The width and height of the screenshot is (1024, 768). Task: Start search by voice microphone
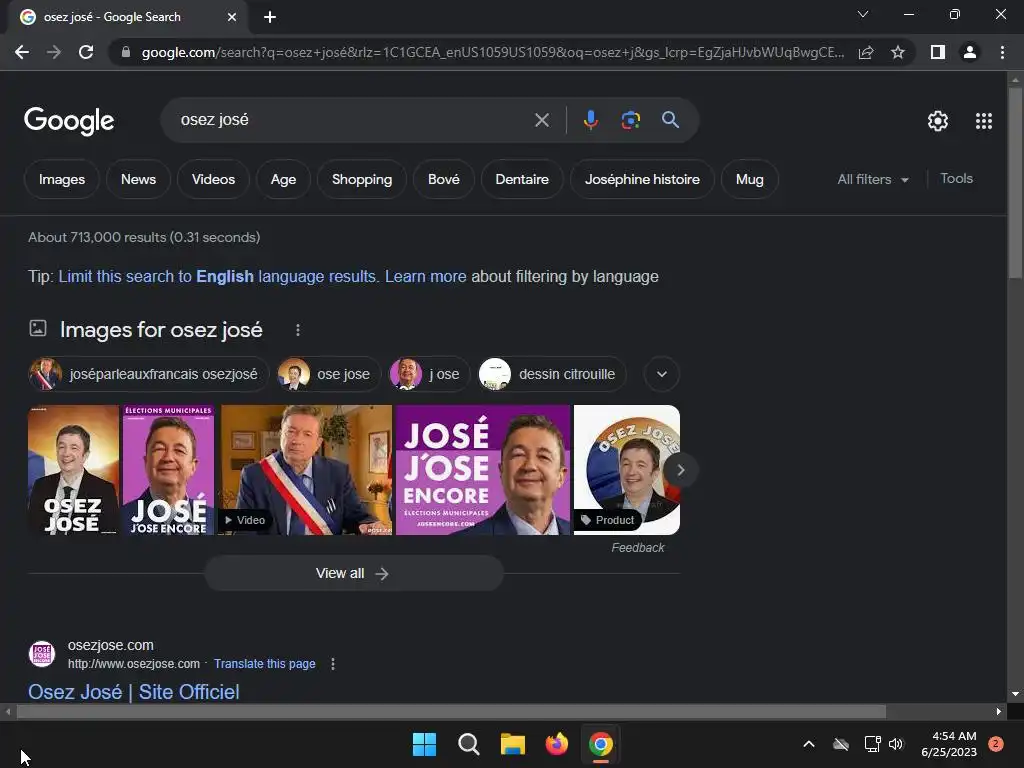590,120
